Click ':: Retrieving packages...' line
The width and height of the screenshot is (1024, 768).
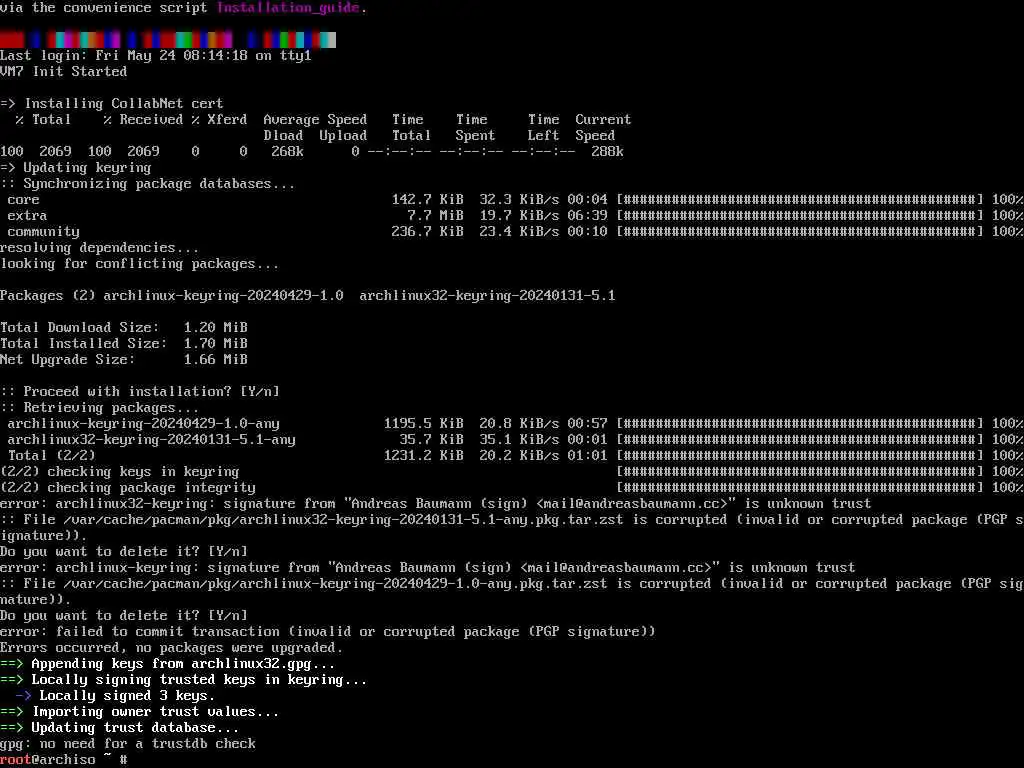[x=99, y=408]
